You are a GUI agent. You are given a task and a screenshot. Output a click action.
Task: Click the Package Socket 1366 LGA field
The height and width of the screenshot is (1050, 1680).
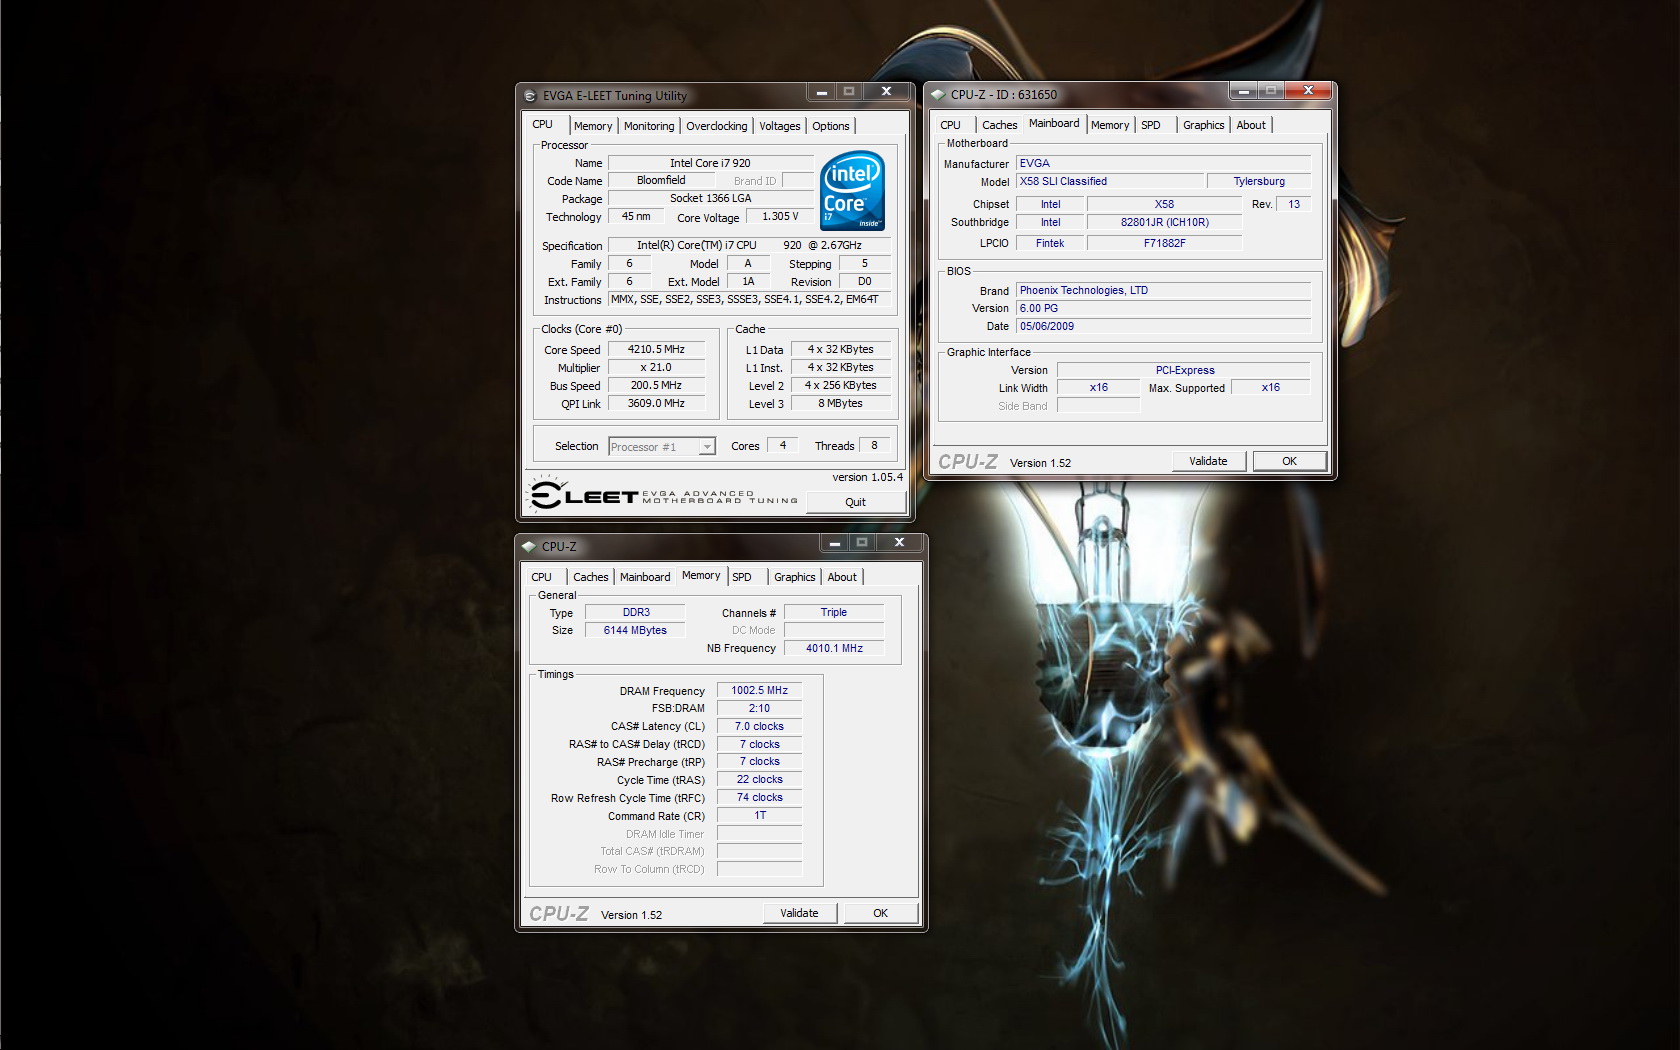710,199
